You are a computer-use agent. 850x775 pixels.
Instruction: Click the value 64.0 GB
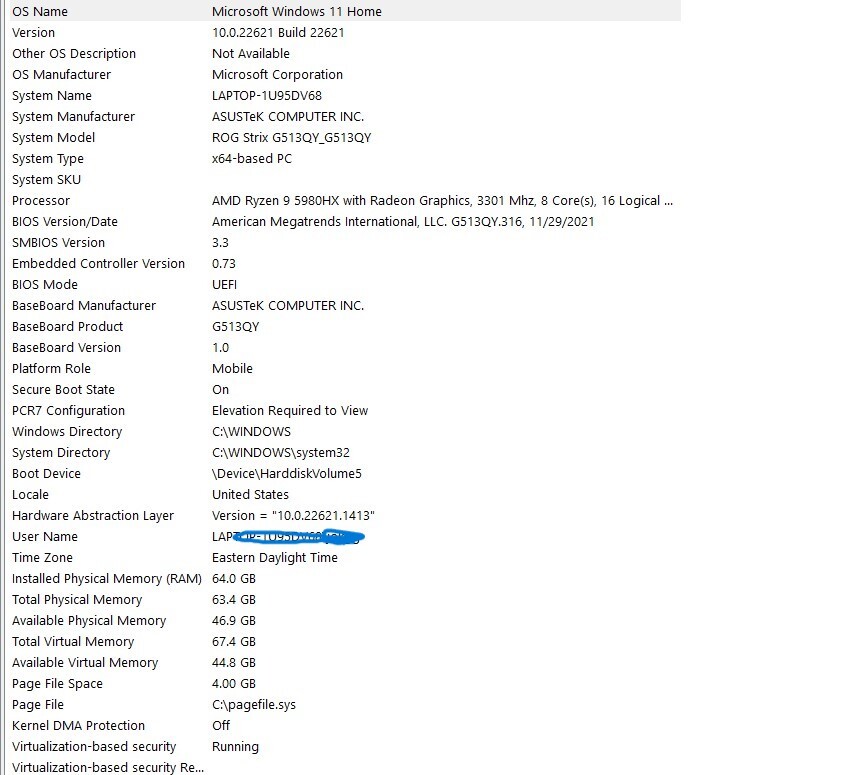[234, 579]
